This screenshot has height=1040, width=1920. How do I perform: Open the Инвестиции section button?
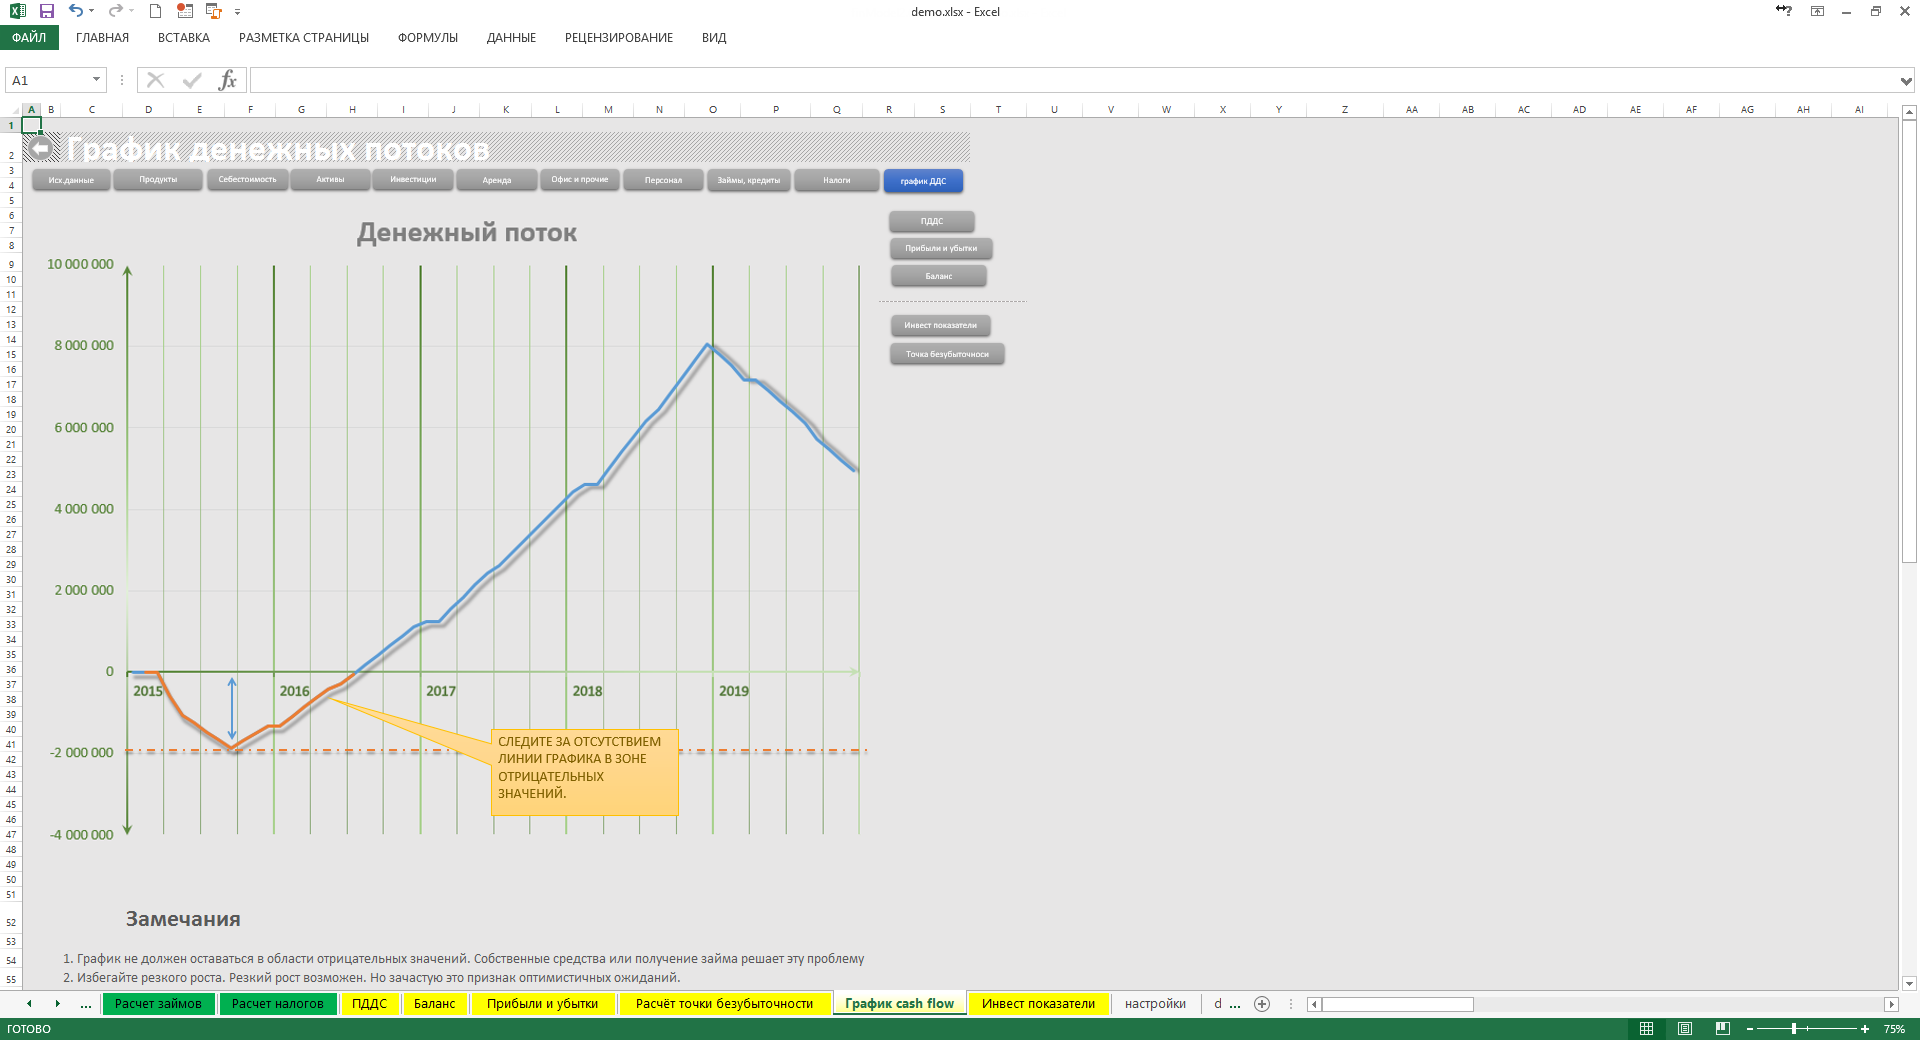click(413, 180)
